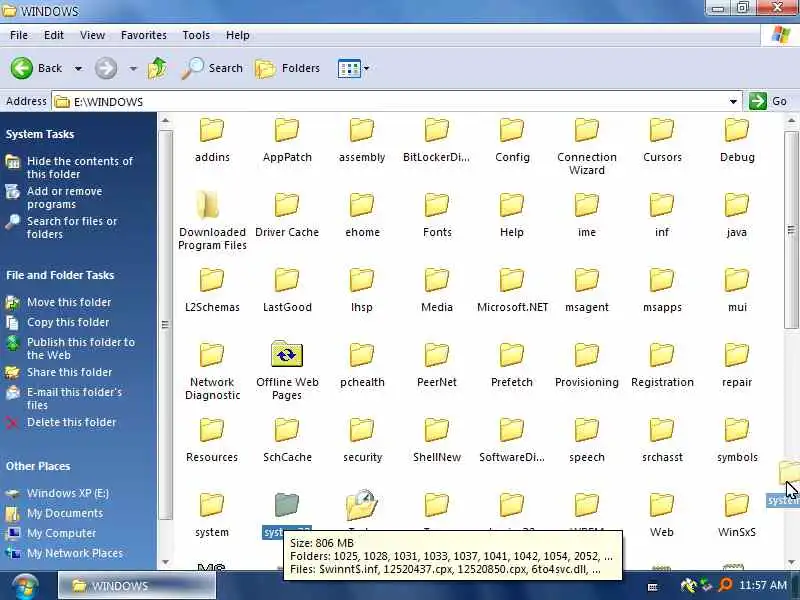800x600 pixels.
Task: Click Publish this folder to the Web
Action: coord(81,348)
